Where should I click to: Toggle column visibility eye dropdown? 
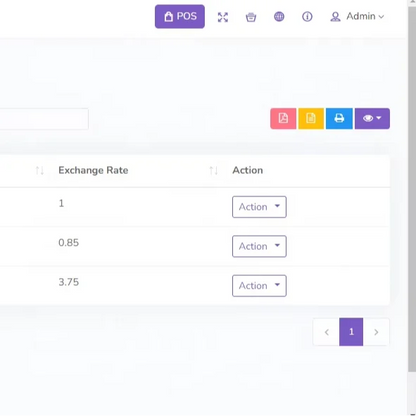click(372, 118)
